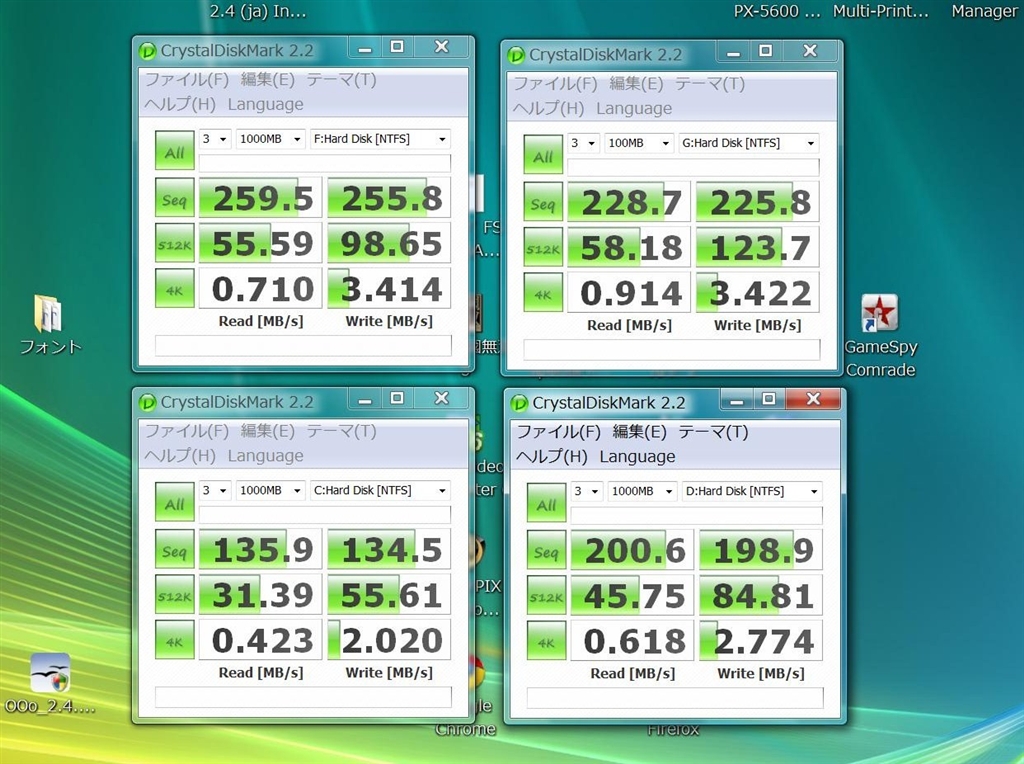This screenshot has width=1024, height=764.
Task: Open 1000MB size dropdown in D: drive window
Action: (642, 491)
